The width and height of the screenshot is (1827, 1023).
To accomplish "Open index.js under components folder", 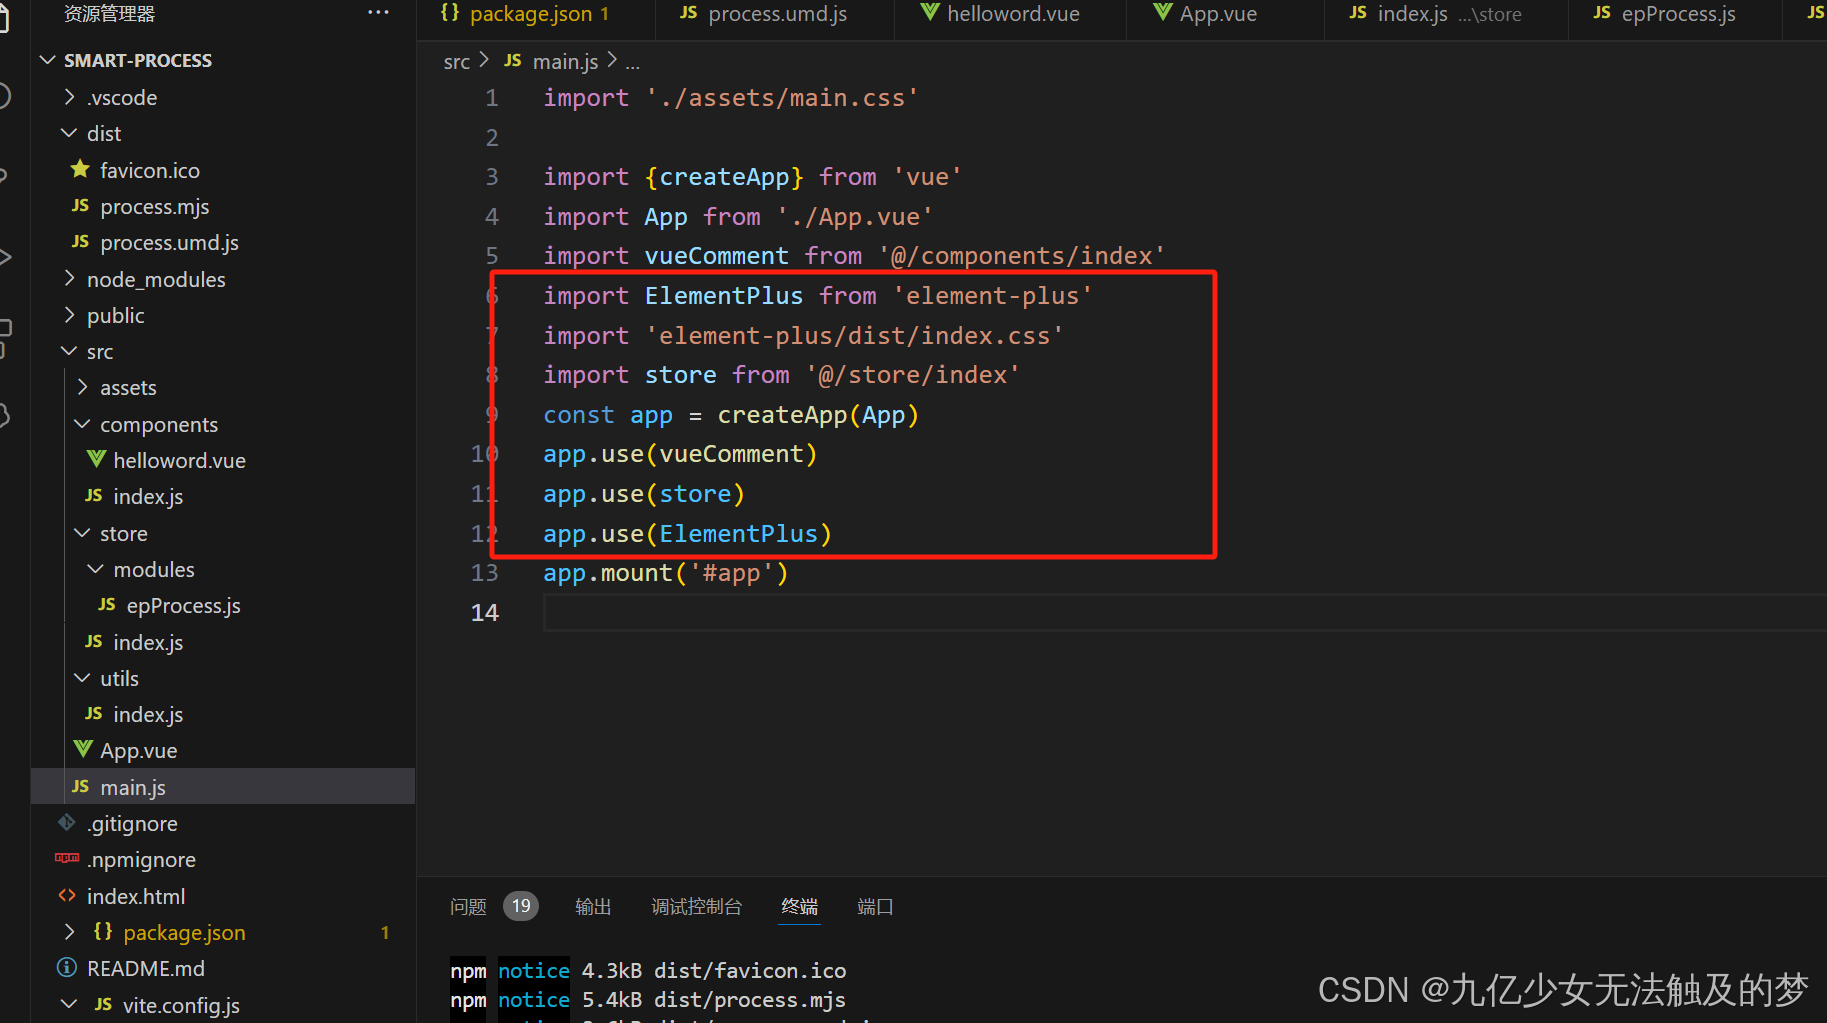I will [x=148, y=496].
